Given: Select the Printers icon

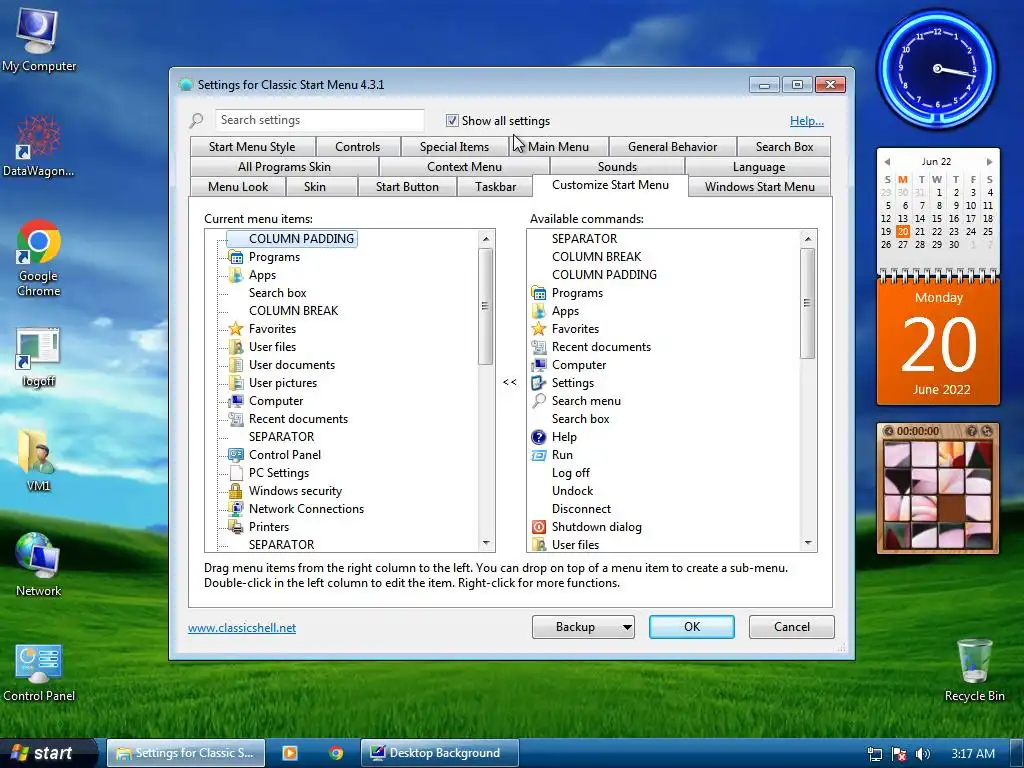Looking at the screenshot, I should tap(236, 526).
